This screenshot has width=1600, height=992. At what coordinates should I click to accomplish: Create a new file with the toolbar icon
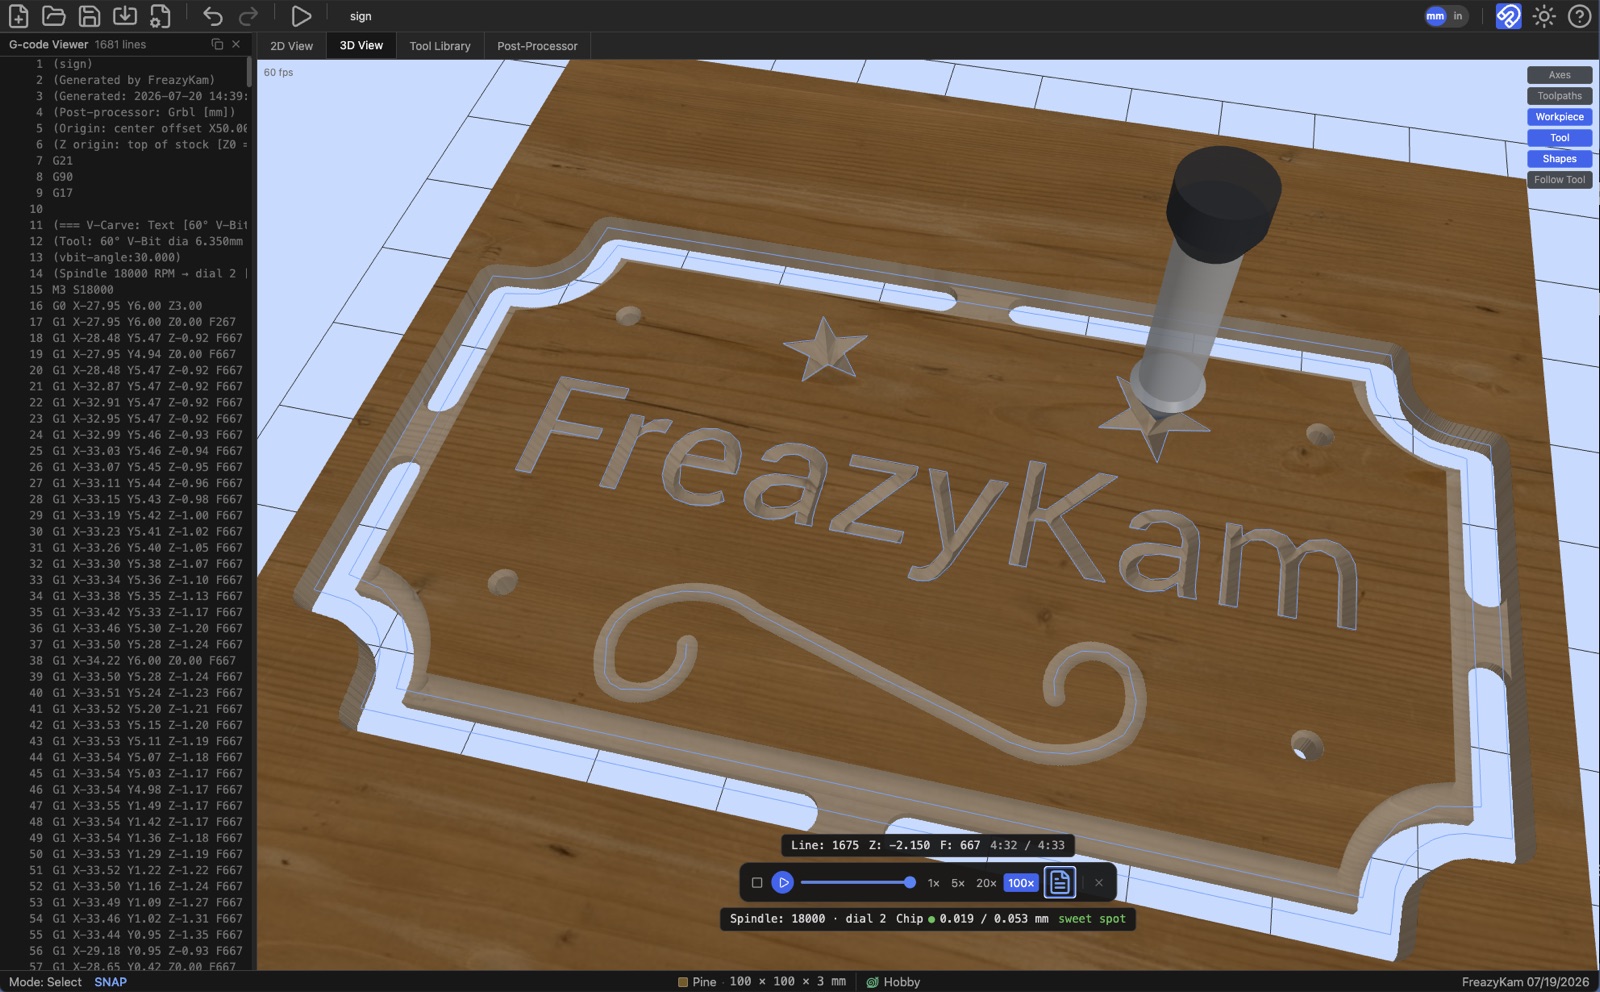tap(18, 16)
